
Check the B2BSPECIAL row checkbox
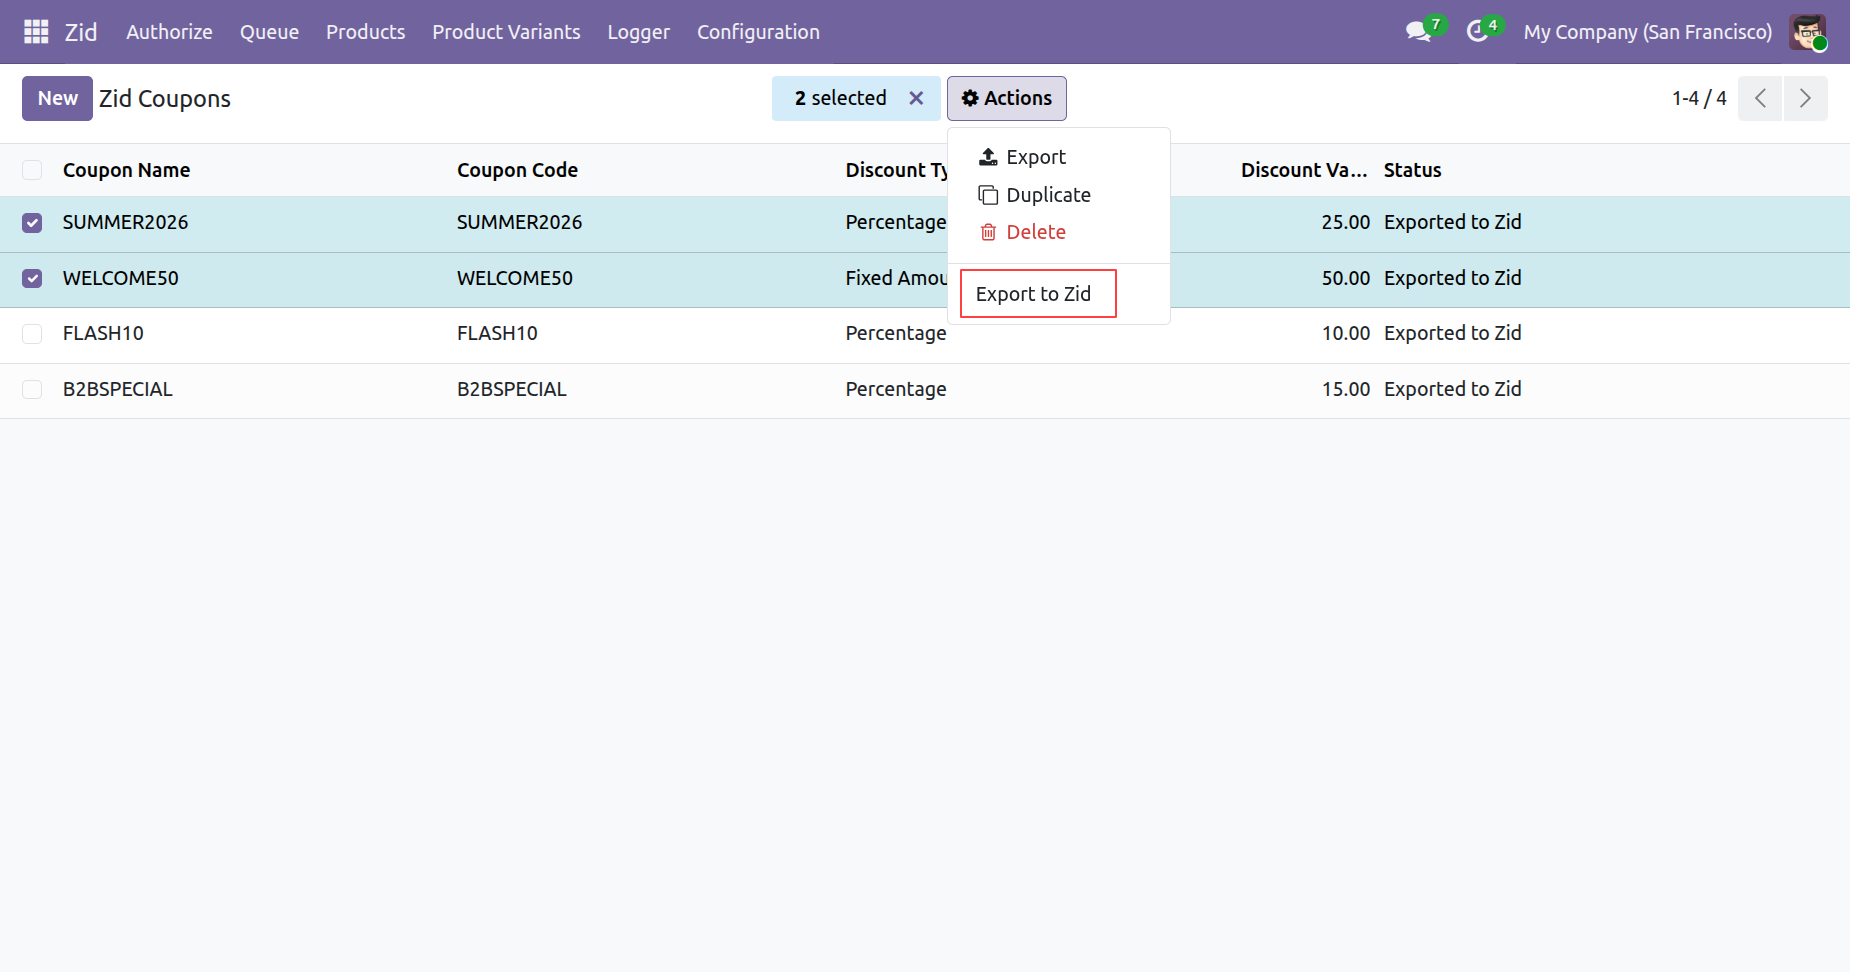[x=32, y=390]
